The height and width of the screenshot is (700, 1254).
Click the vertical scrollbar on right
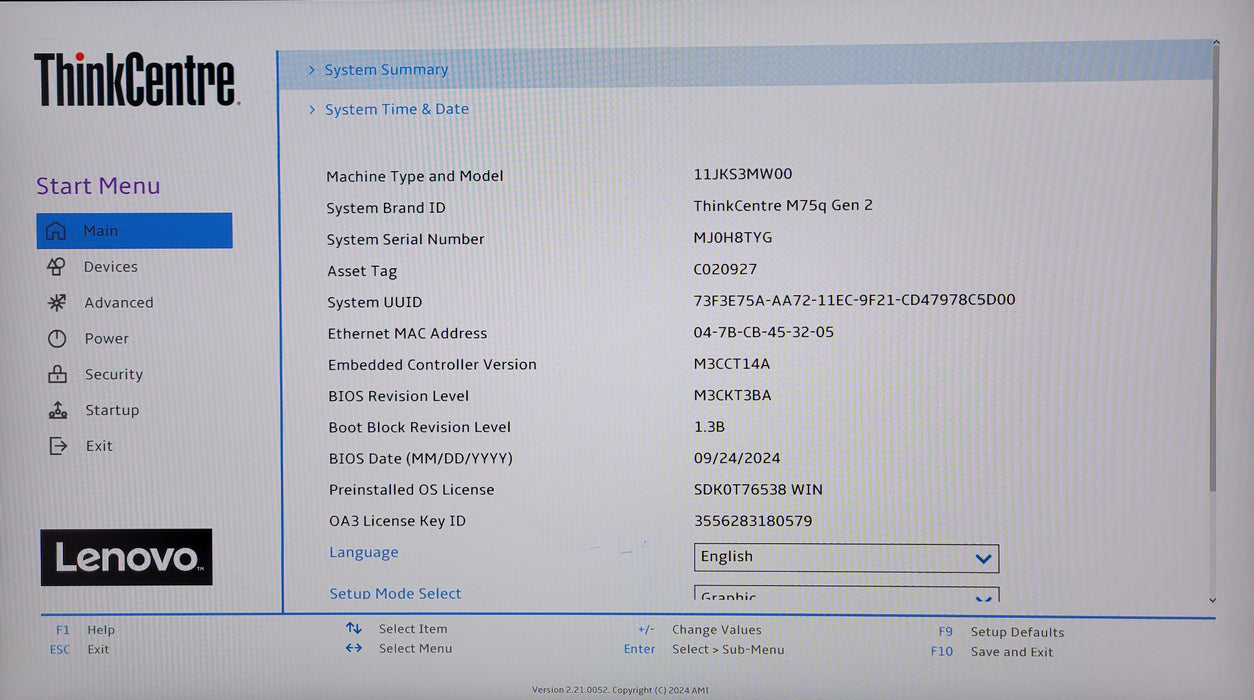pyautogui.click(x=1214, y=270)
